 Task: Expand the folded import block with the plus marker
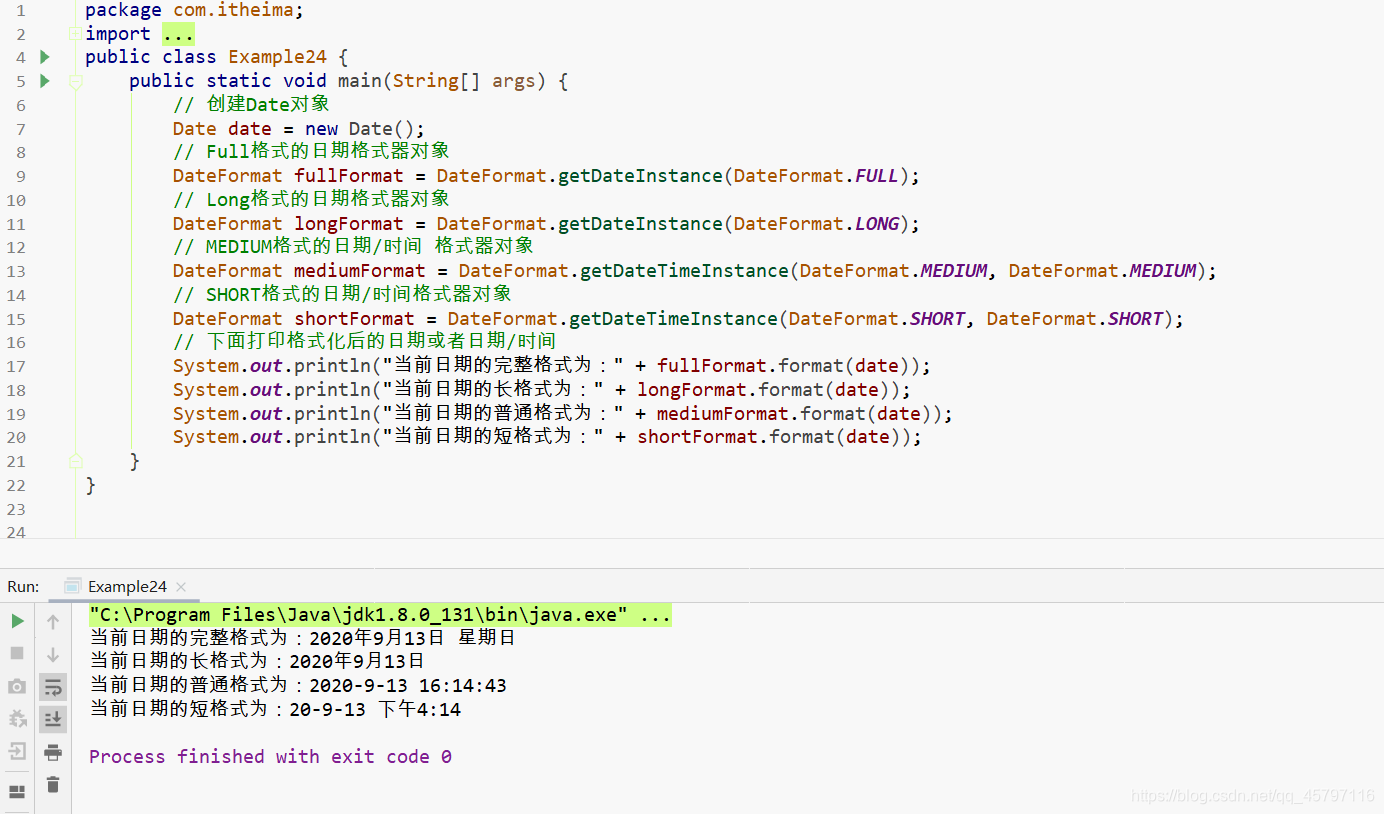[x=75, y=34]
